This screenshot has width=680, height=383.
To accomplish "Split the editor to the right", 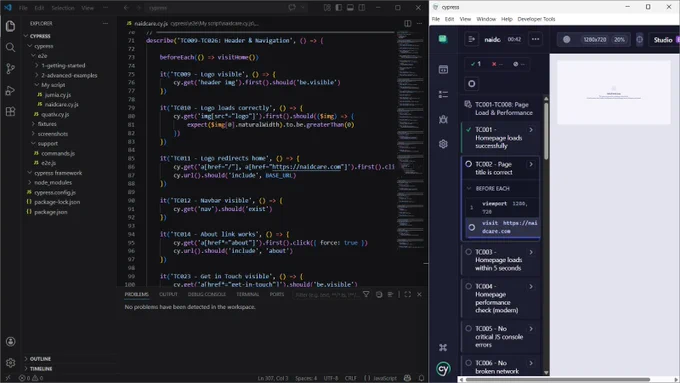I will pos(408,23).
